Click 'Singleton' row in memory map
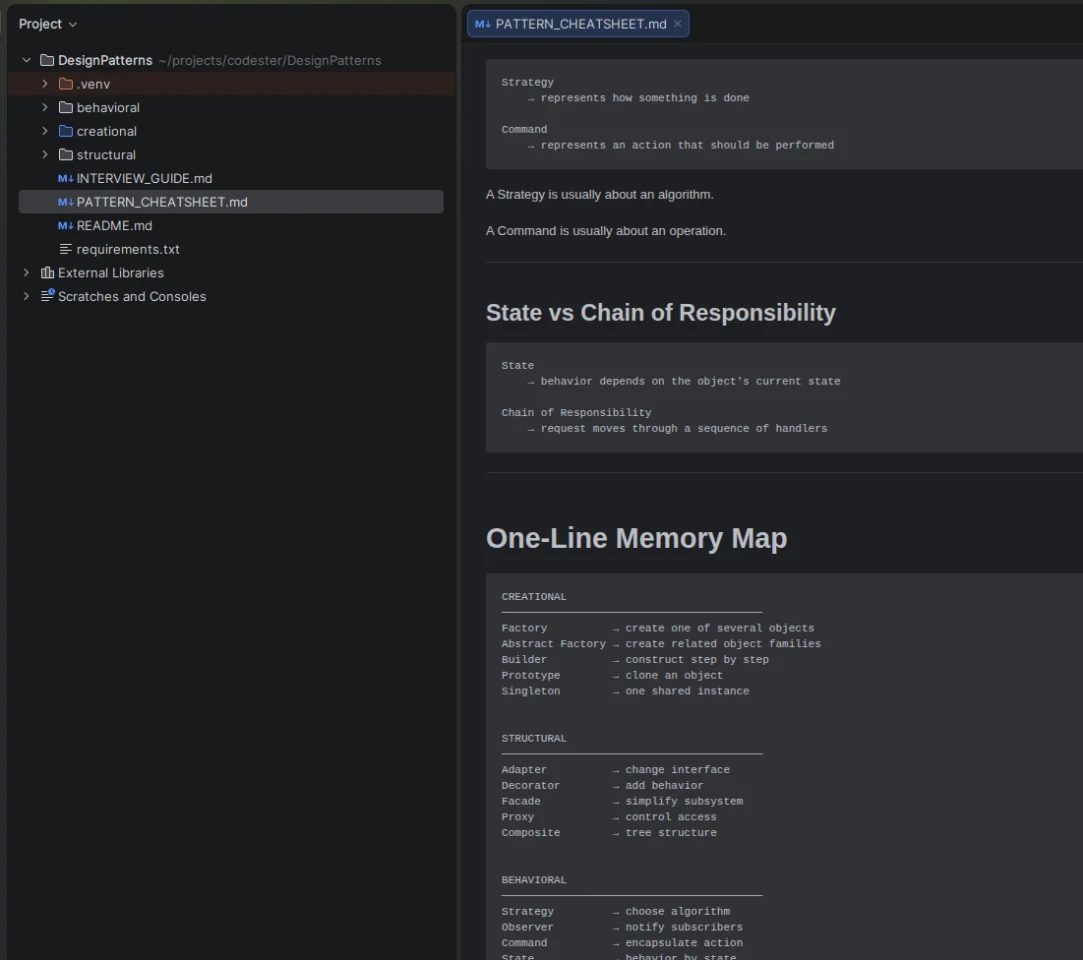1083x960 pixels. coord(625,691)
